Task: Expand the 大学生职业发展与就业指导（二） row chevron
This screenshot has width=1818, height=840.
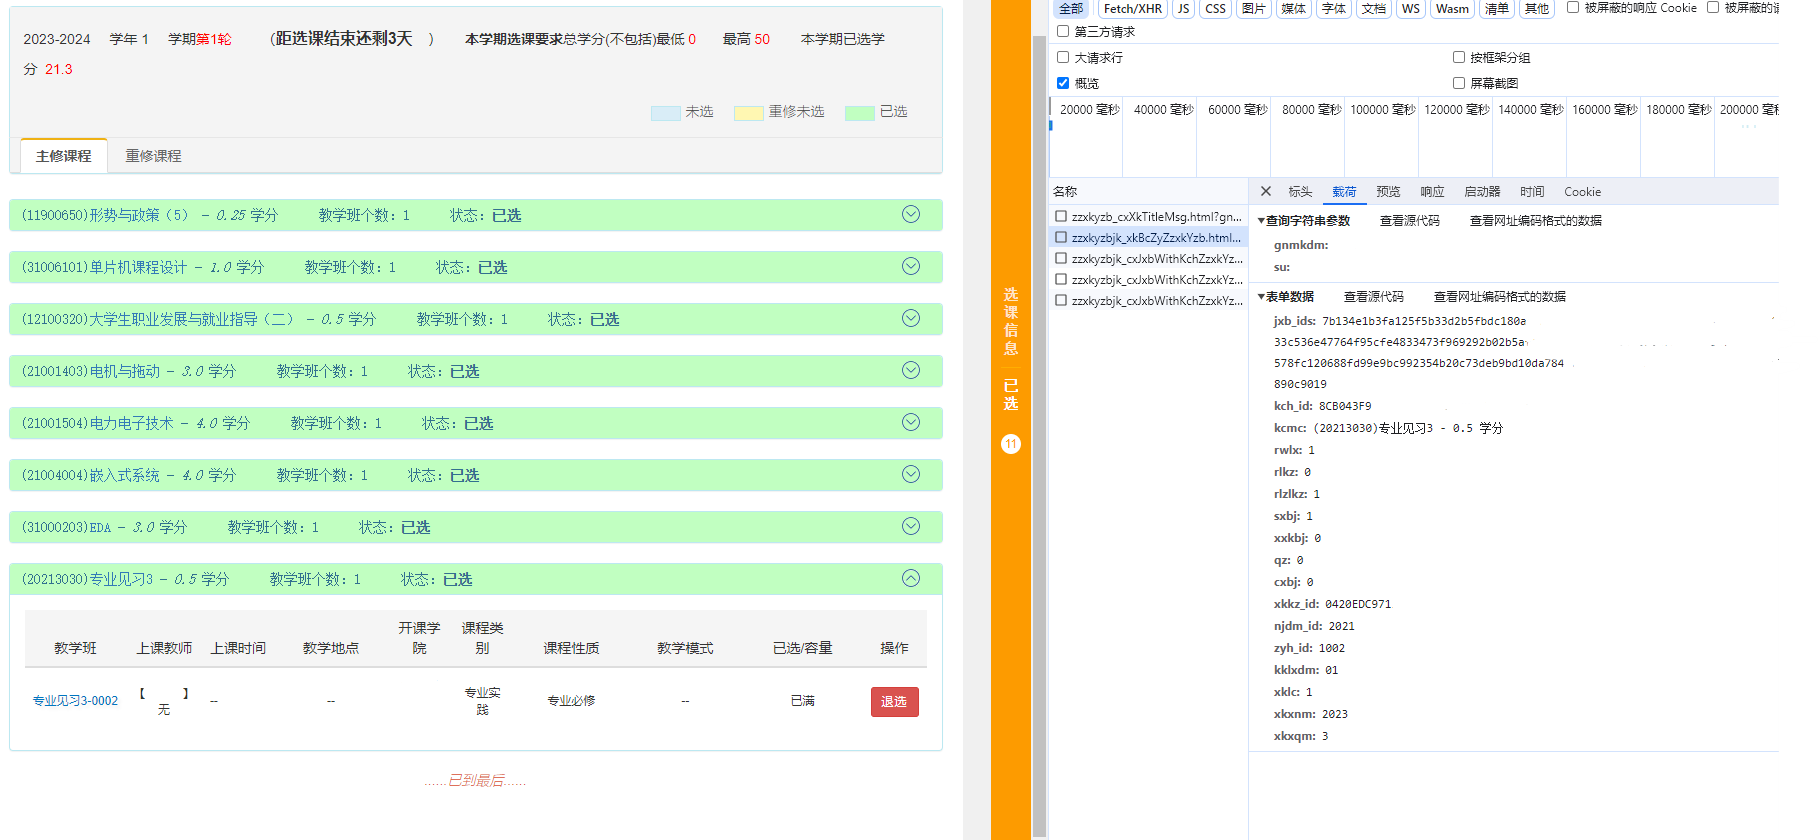Action: (x=911, y=318)
